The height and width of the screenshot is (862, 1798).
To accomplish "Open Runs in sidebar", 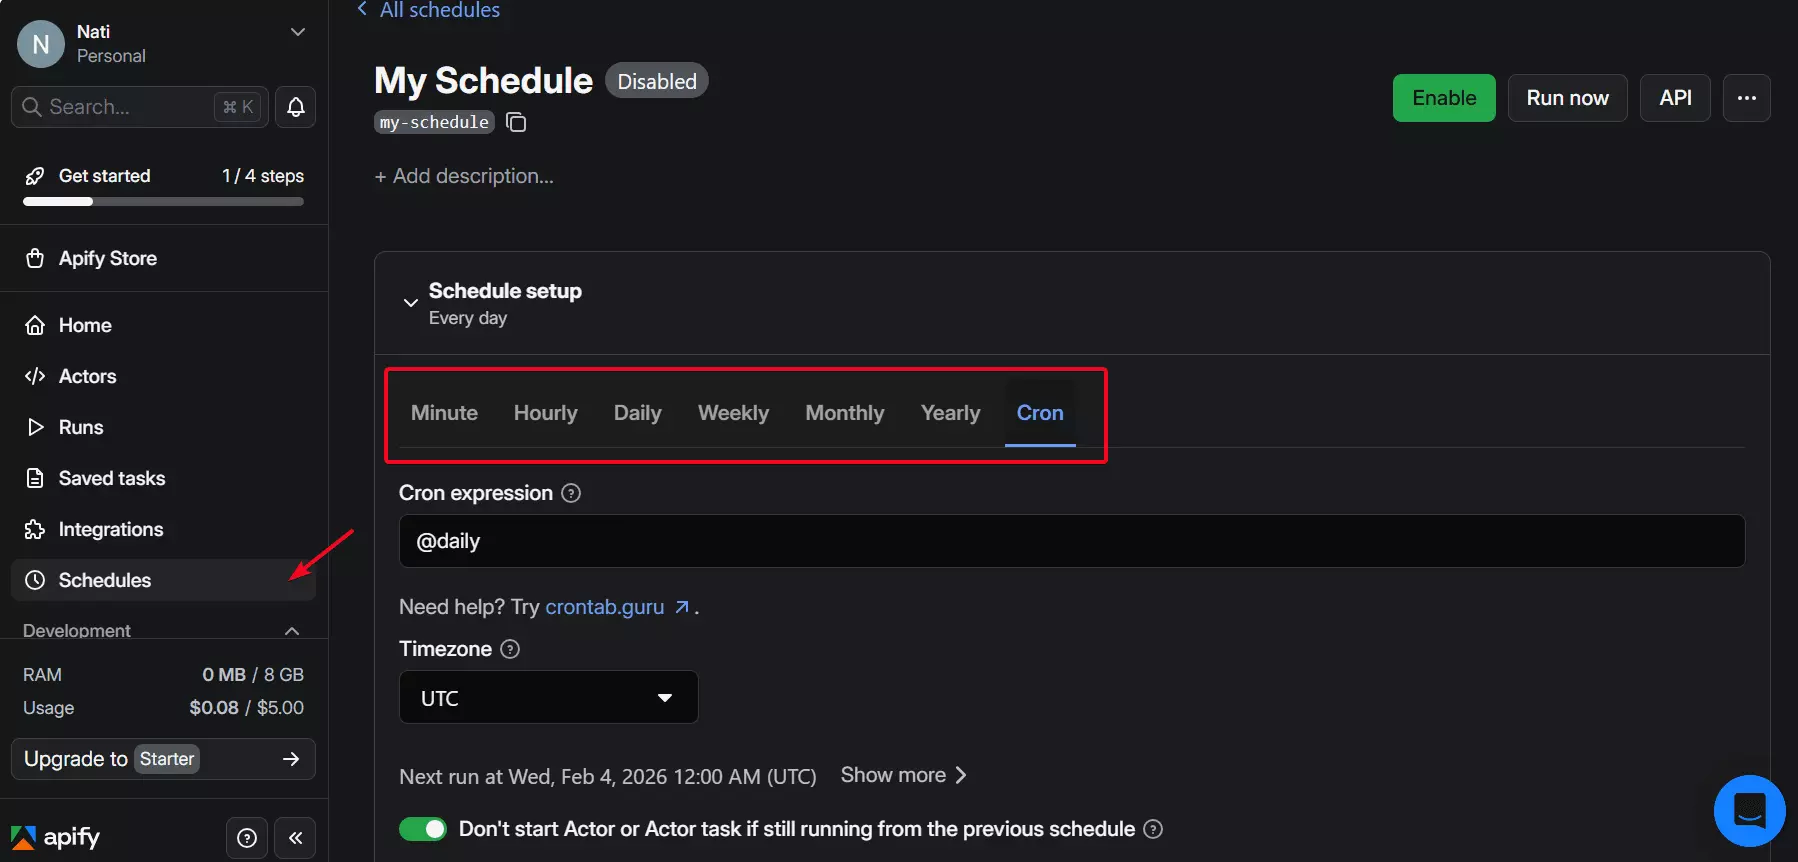I will coord(163,427).
